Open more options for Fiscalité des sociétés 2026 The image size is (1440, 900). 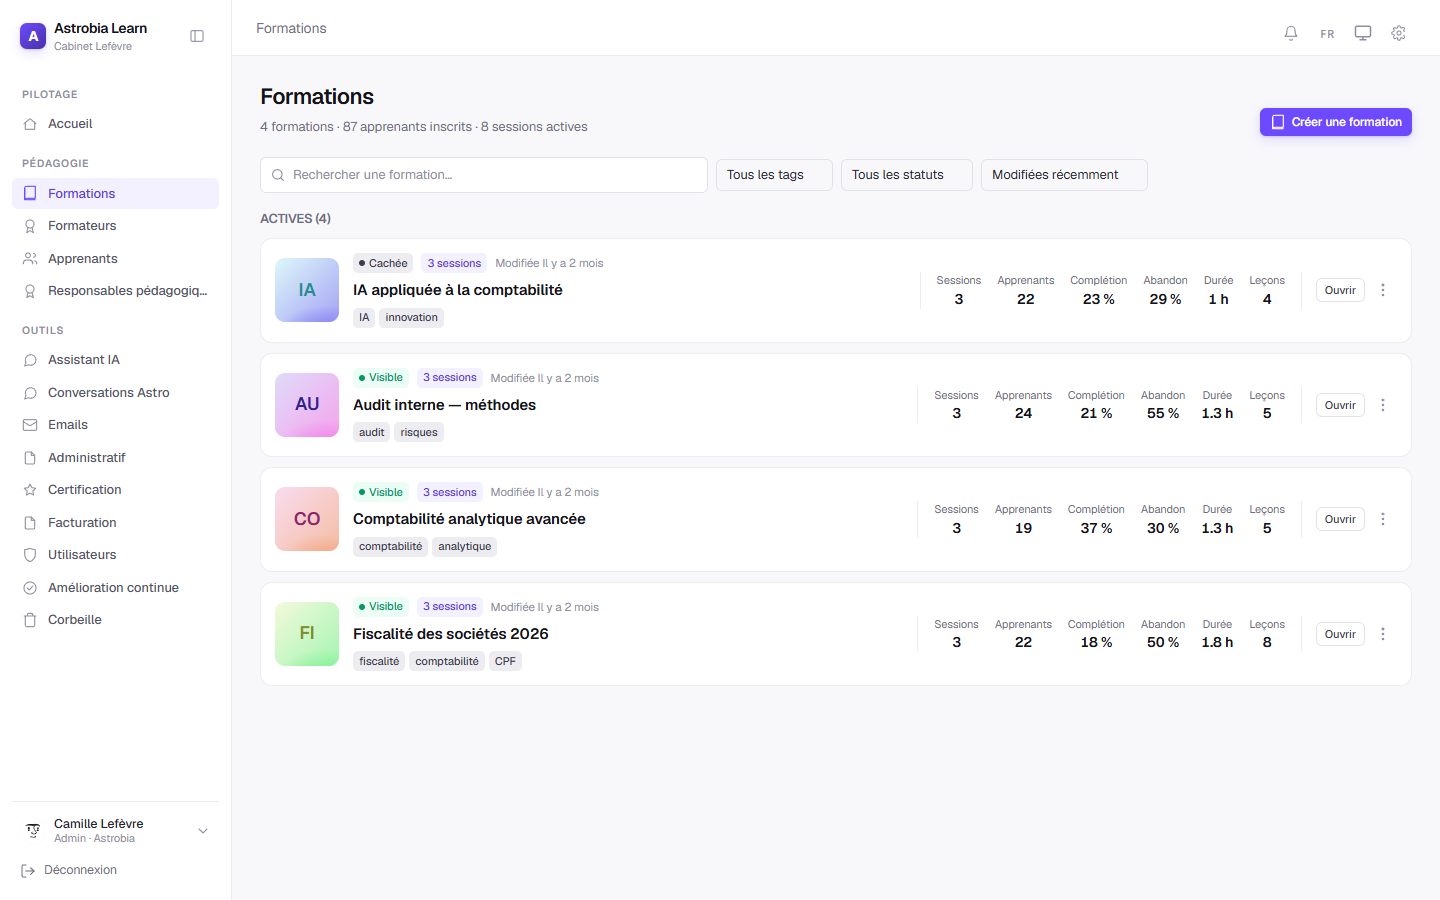pyautogui.click(x=1383, y=634)
